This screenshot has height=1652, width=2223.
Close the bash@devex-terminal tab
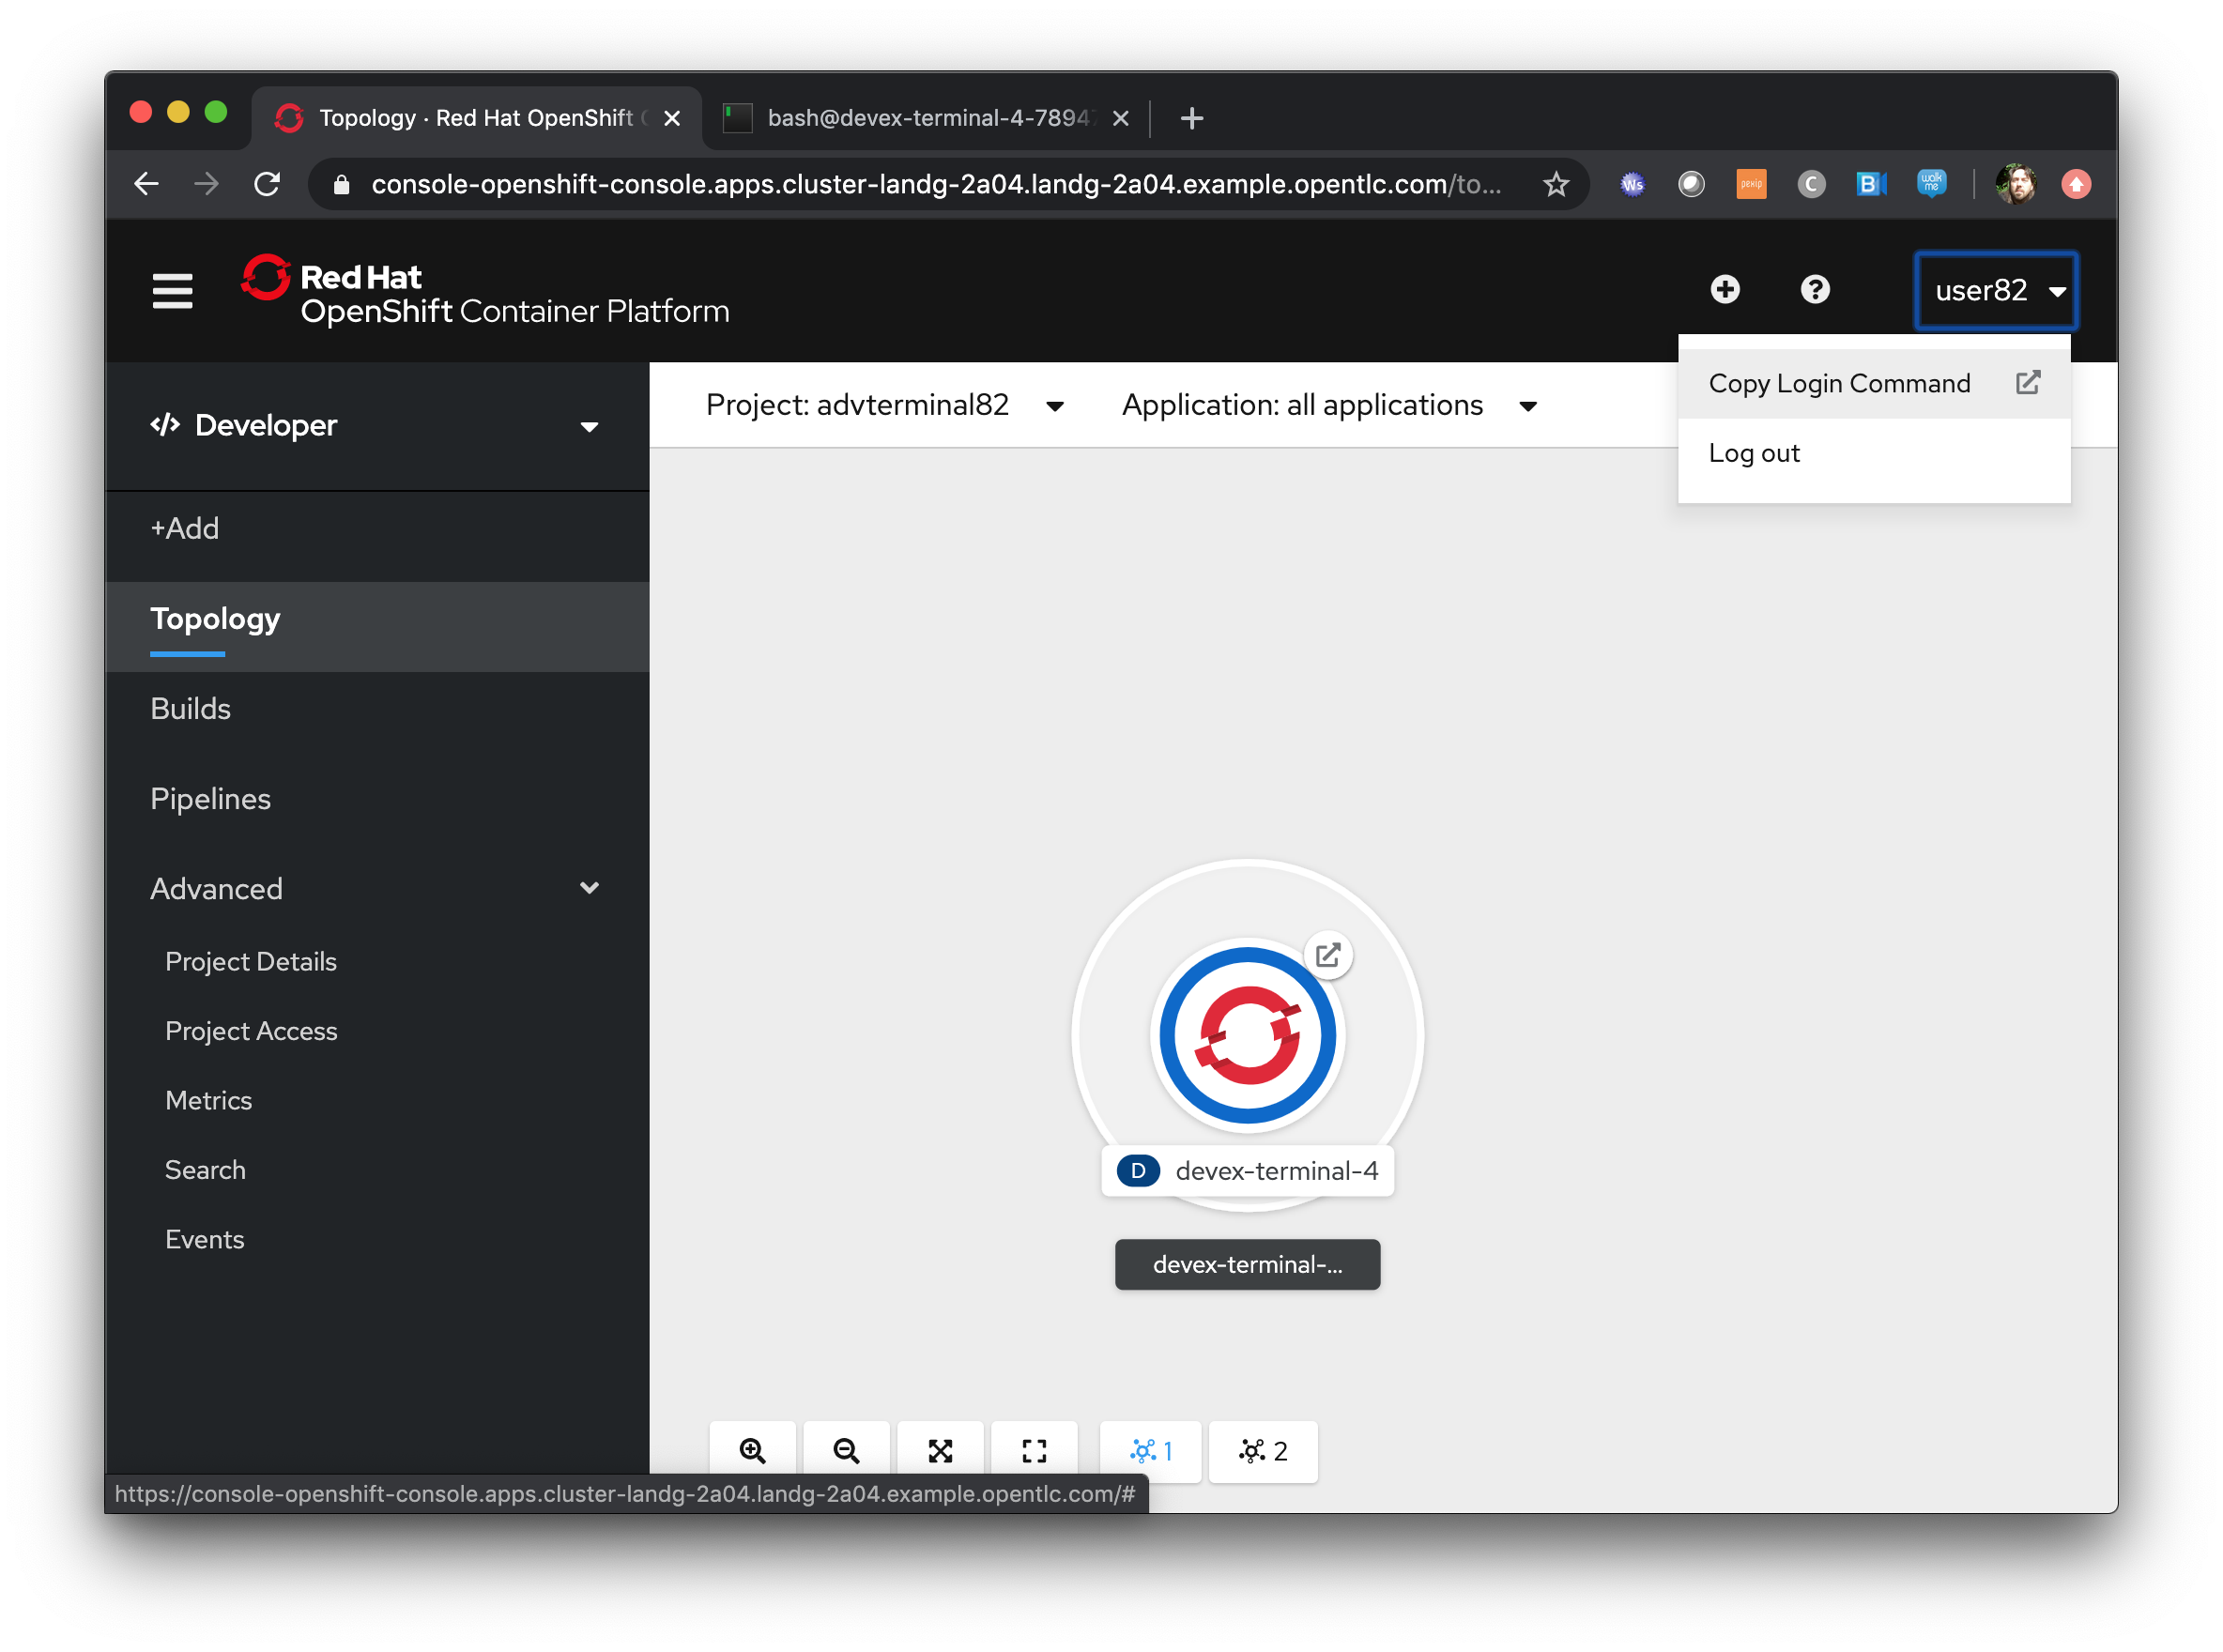coord(1120,118)
